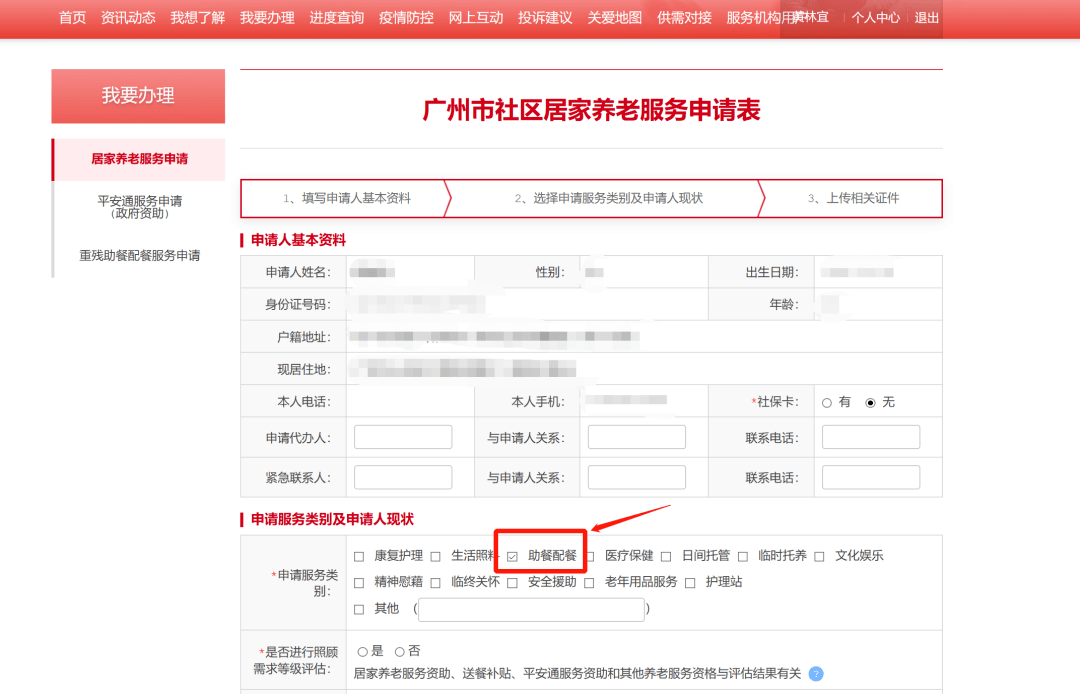Open 重残助餐配餐服务申请 in the sidebar

[x=139, y=256]
